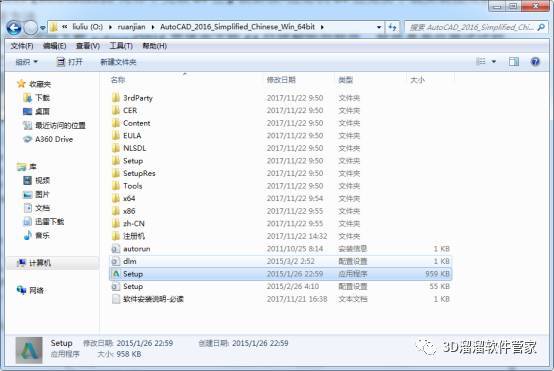554x371 pixels.
Task: Expand arrow after ruanjian breadcrumb
Action: click(153, 27)
